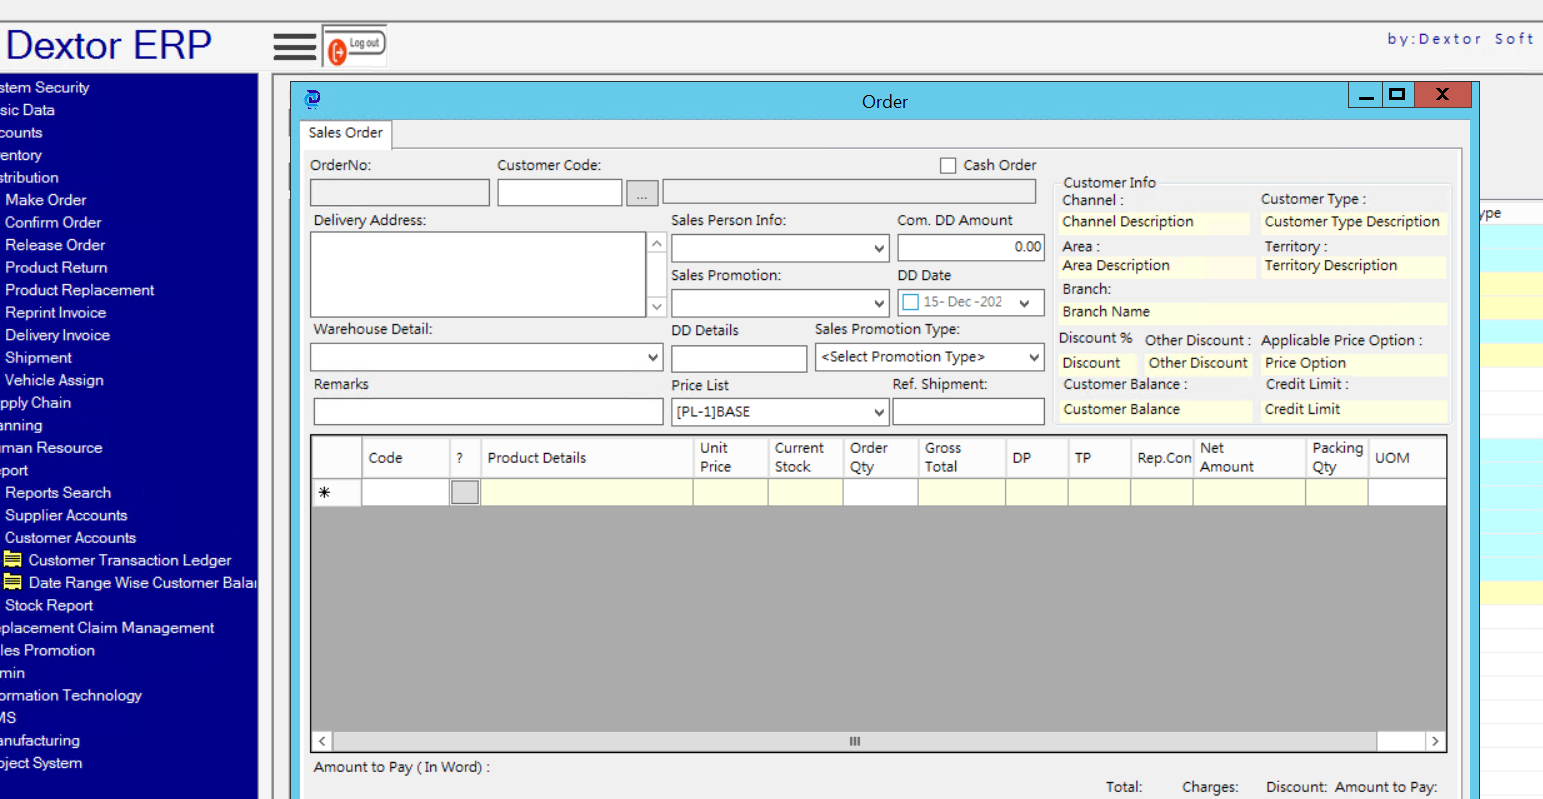Click the new row asterisk marker
This screenshot has width=1543, height=799.
click(x=324, y=492)
